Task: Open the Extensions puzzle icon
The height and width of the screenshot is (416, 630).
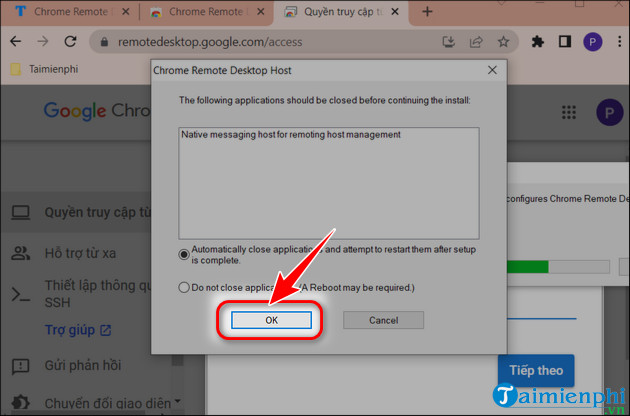Action: (x=538, y=41)
